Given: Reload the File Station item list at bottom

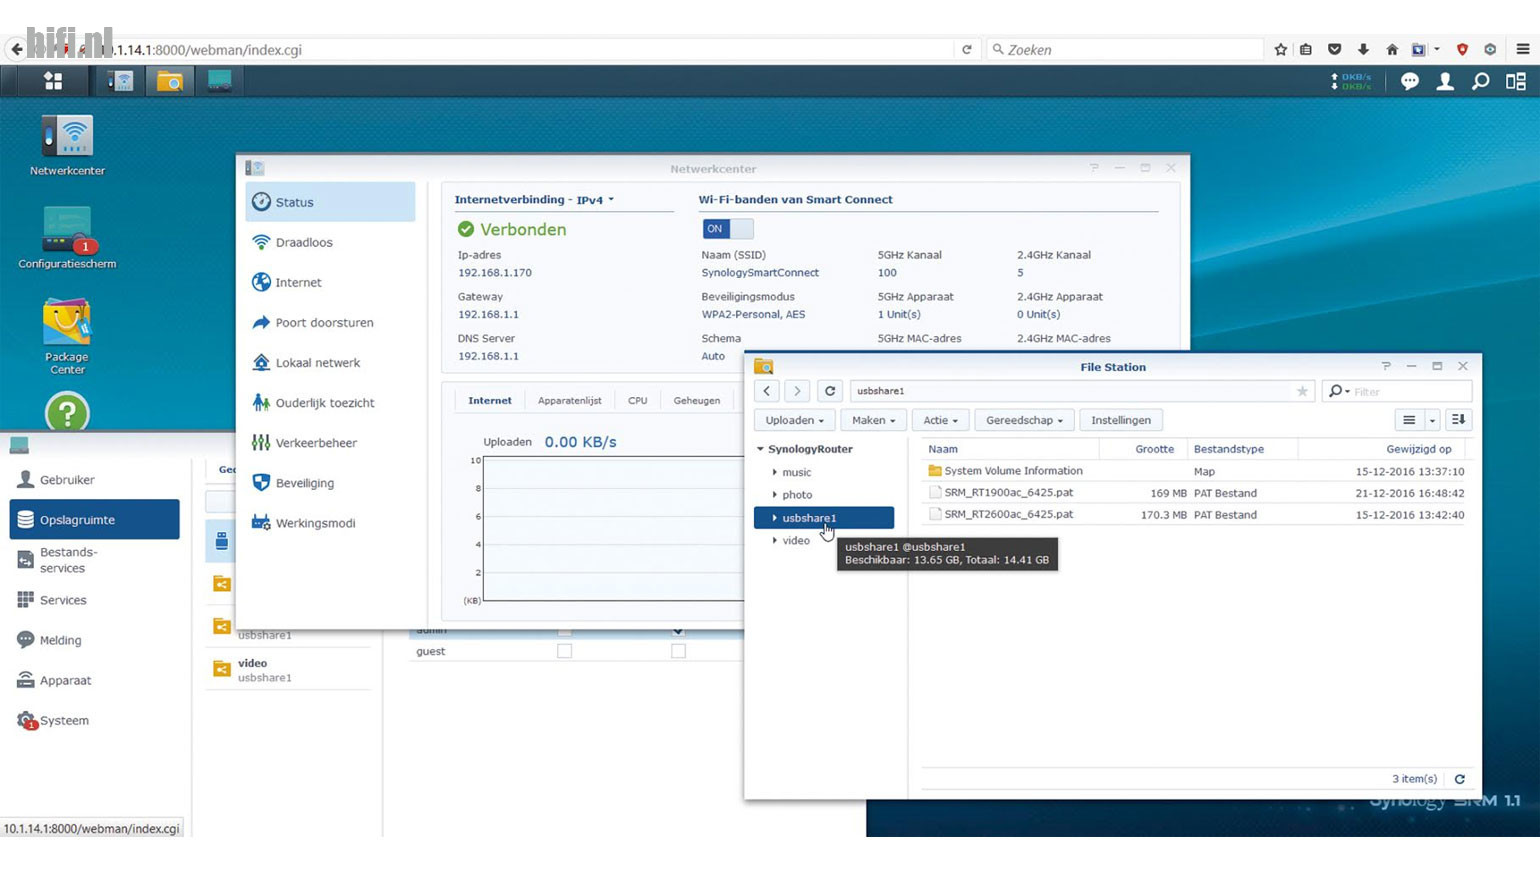Looking at the screenshot, I should pyautogui.click(x=1460, y=779).
